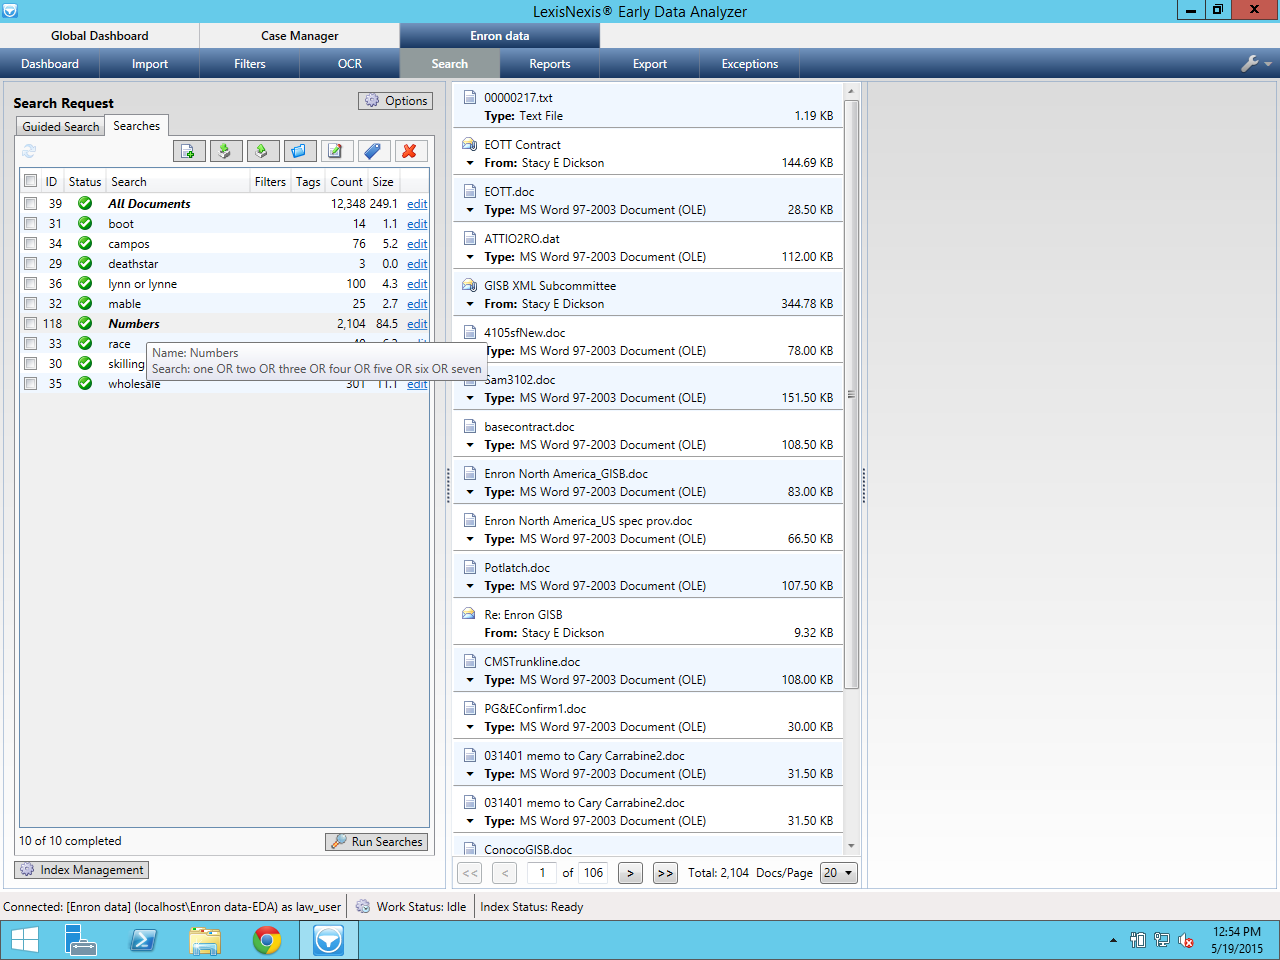
Task: Open the Case Manager tab
Action: click(300, 36)
